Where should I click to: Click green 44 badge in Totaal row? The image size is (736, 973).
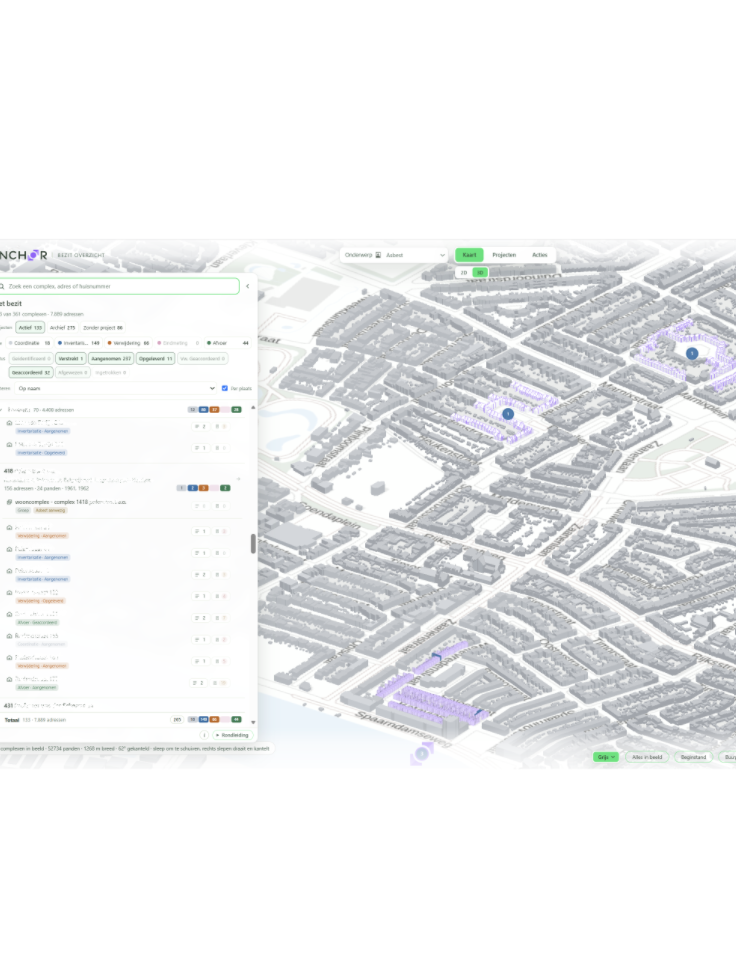[x=236, y=719]
